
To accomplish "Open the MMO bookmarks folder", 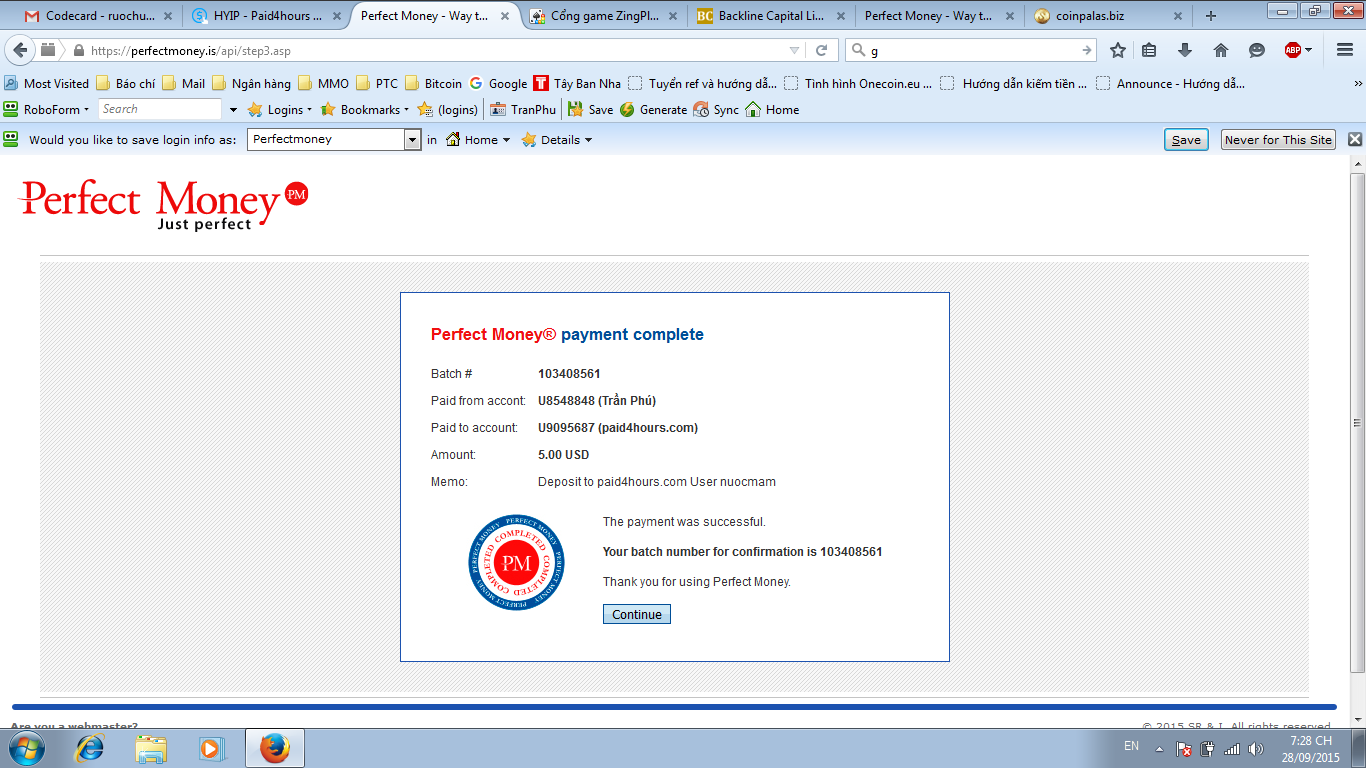I will coord(323,84).
